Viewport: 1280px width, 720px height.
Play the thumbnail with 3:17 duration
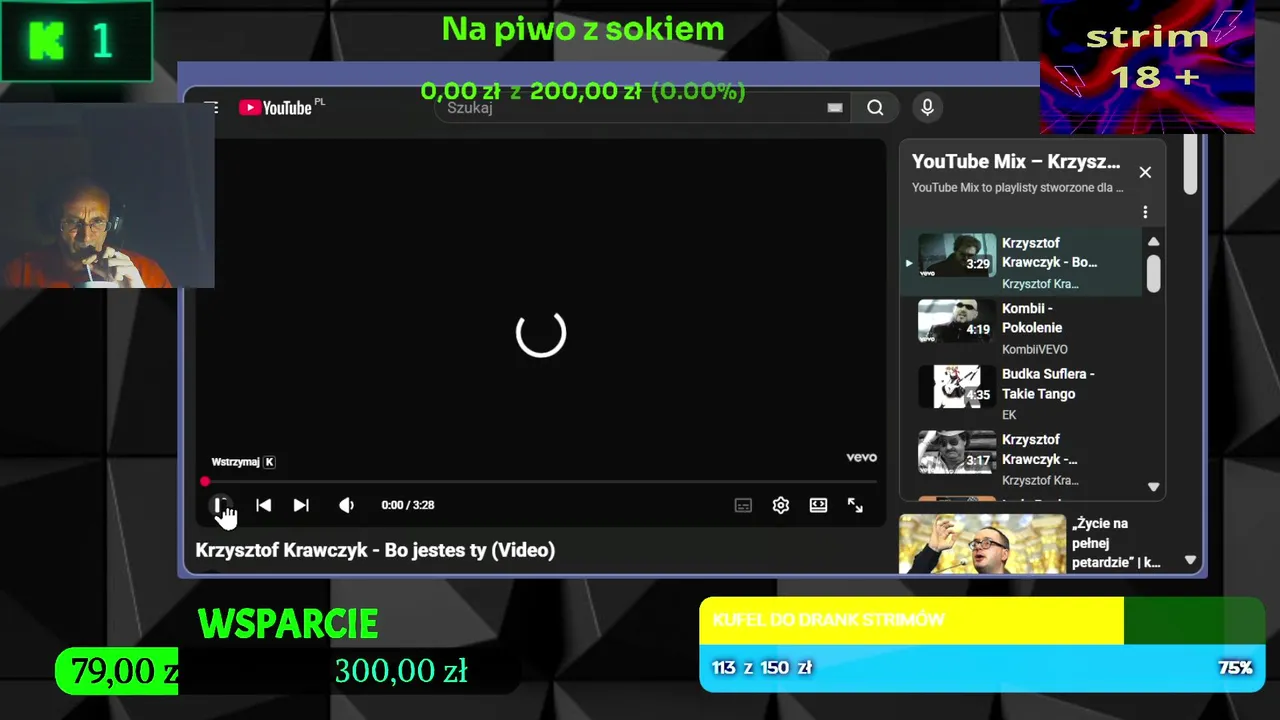click(x=957, y=452)
